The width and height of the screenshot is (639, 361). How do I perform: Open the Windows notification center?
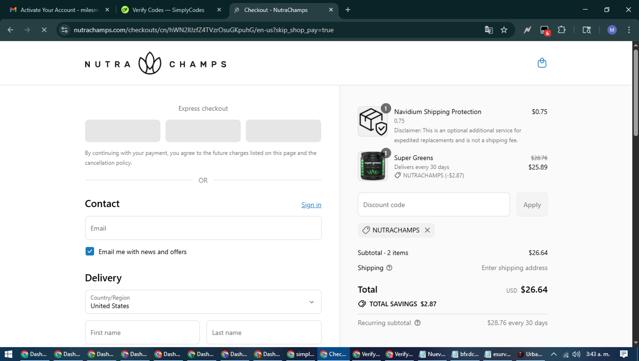click(624, 354)
